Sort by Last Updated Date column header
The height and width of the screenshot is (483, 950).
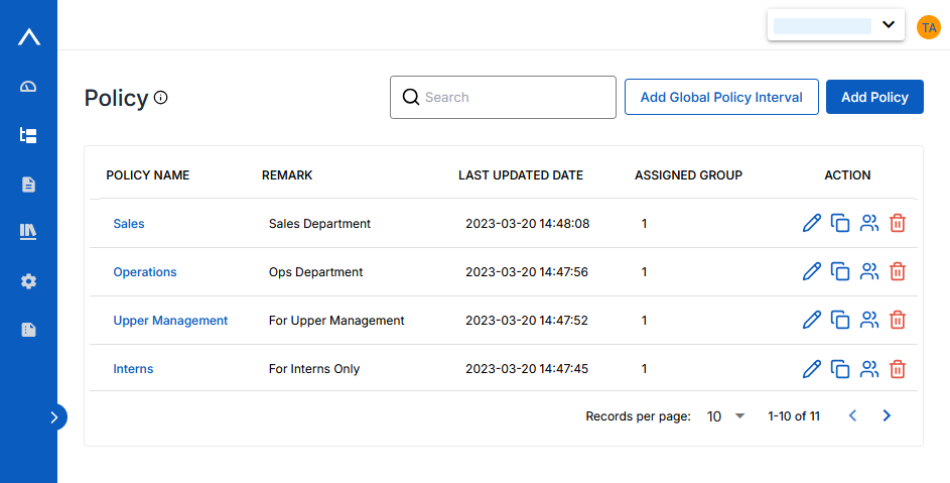coord(520,175)
